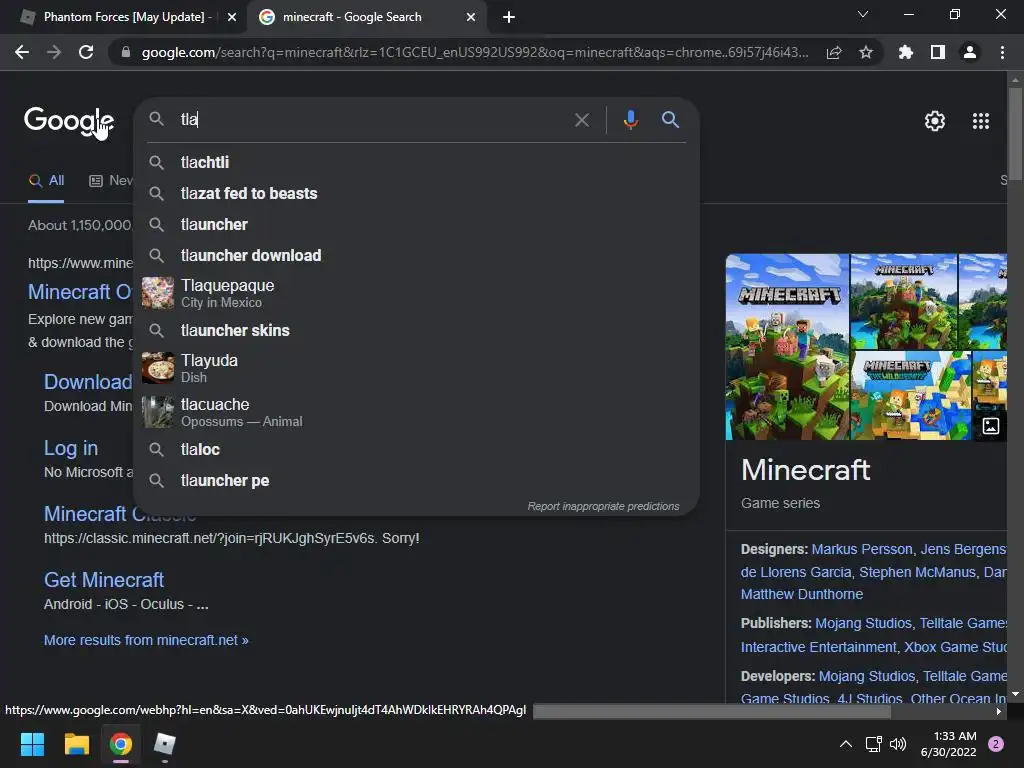Click the Chrome taskbar icon
Image resolution: width=1024 pixels, height=768 pixels.
121,744
